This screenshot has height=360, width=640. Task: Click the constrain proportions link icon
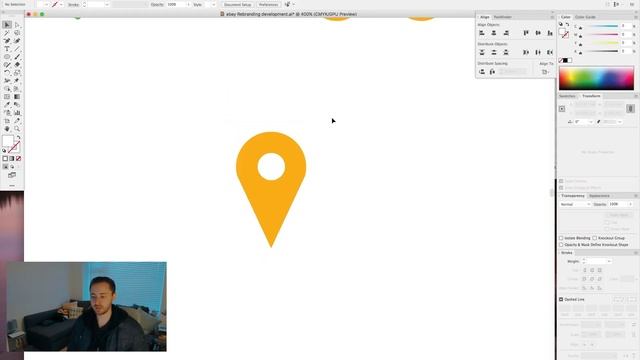[x=631, y=109]
